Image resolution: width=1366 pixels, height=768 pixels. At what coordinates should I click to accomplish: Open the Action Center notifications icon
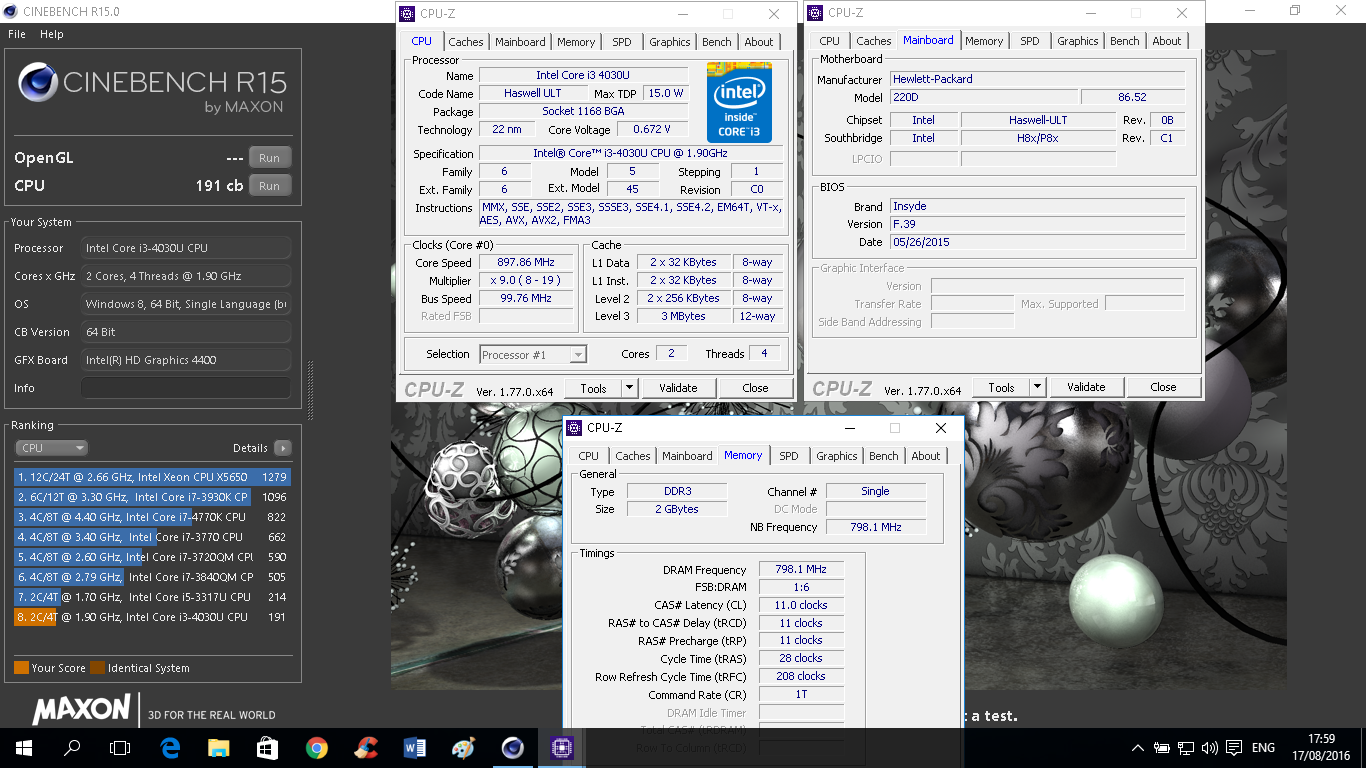[1234, 748]
